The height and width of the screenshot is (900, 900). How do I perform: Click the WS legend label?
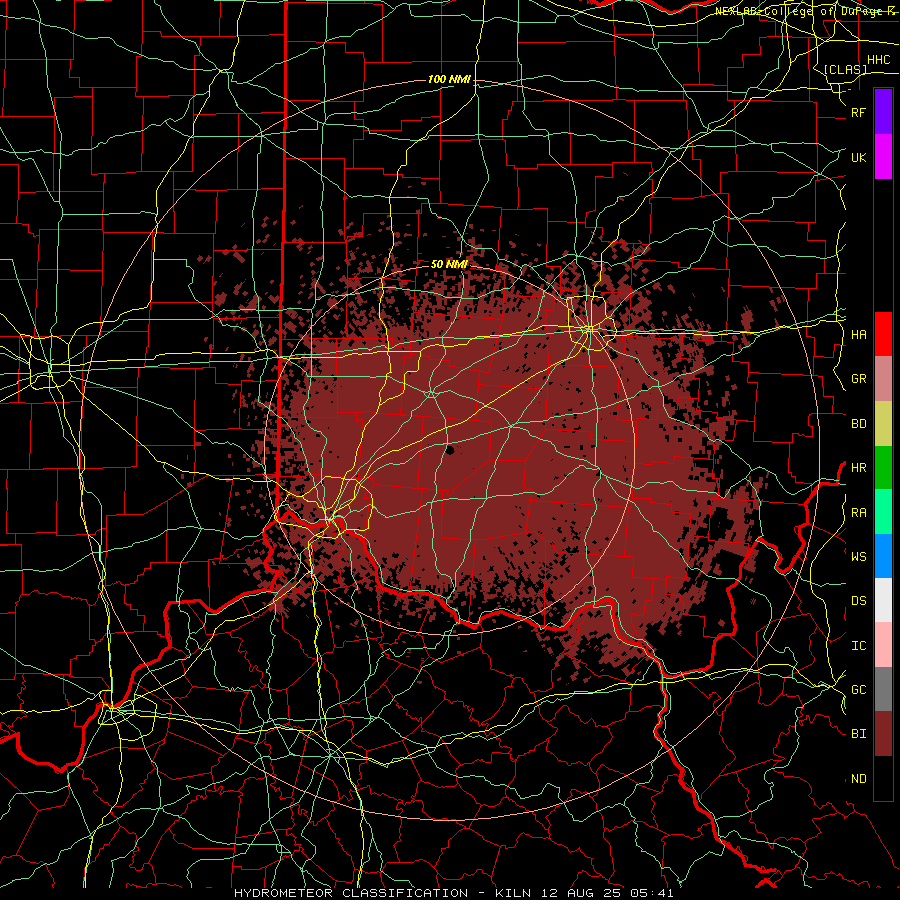coord(858,557)
